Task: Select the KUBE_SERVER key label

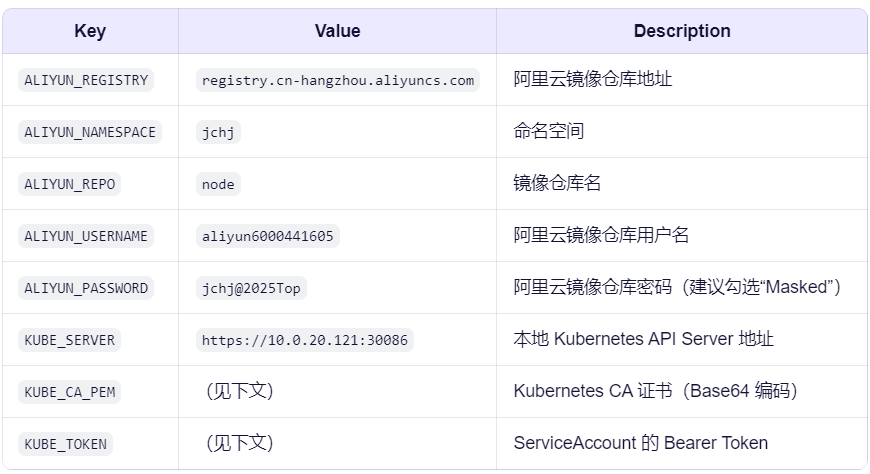Action: pyautogui.click(x=70, y=340)
